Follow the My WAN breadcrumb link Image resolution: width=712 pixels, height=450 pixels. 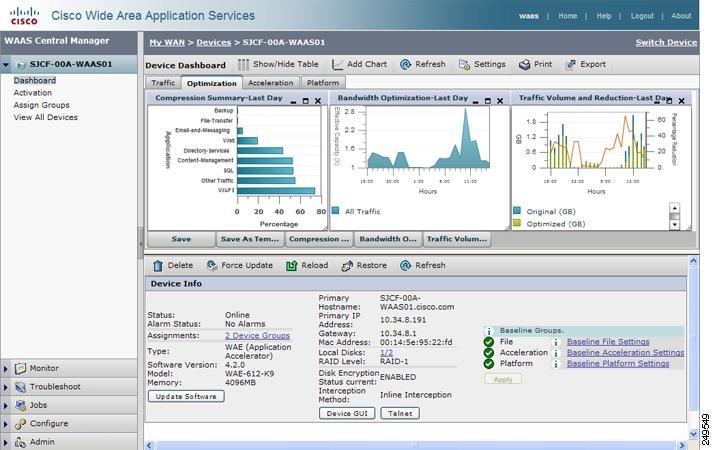pyautogui.click(x=167, y=42)
